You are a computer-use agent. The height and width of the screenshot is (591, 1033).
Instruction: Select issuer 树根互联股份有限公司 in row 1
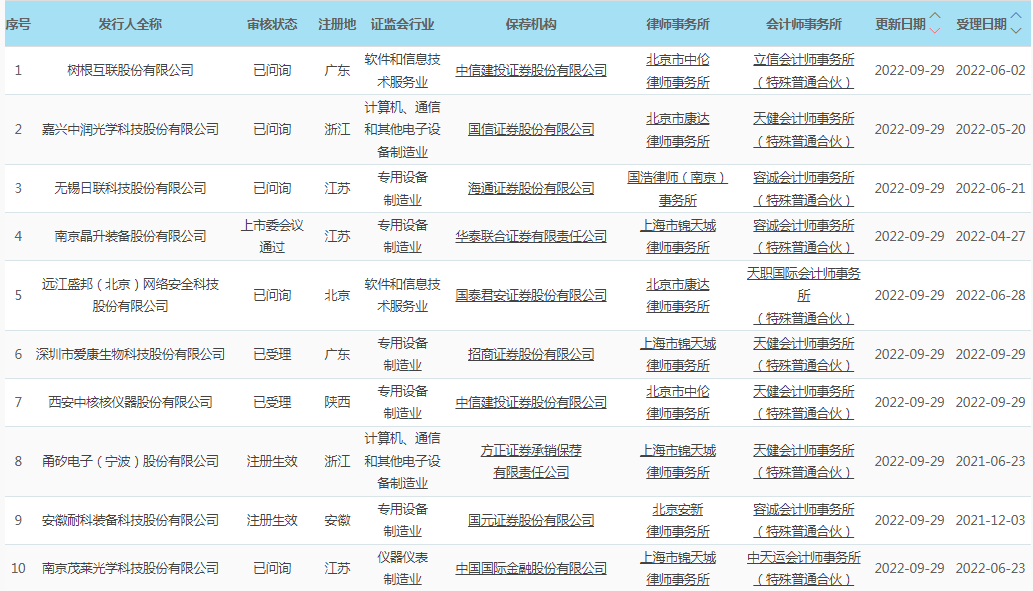pos(130,71)
